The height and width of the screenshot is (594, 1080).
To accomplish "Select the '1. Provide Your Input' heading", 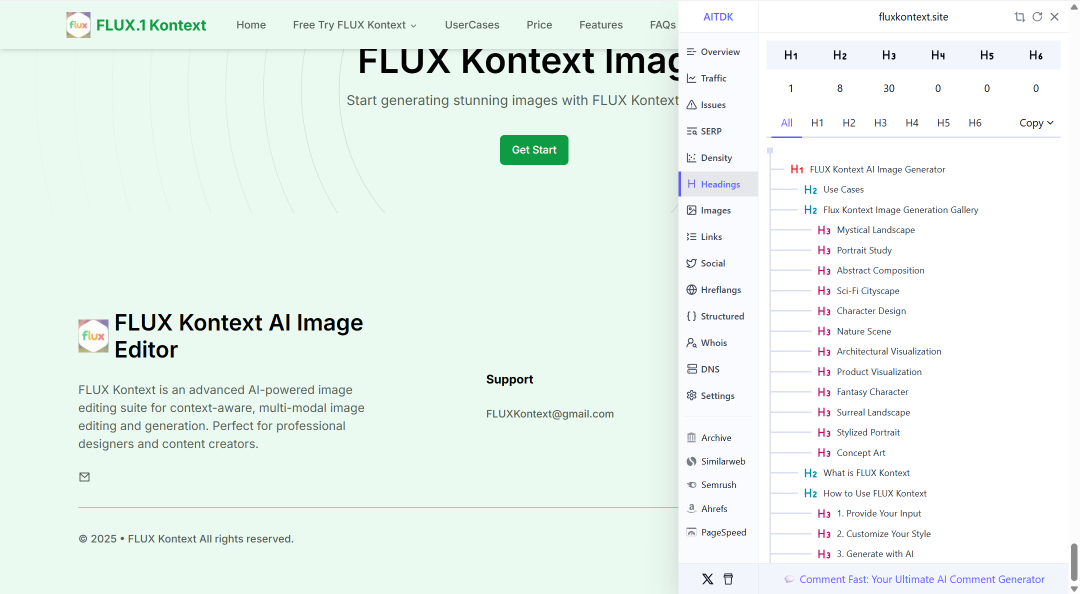I will coord(879,513).
